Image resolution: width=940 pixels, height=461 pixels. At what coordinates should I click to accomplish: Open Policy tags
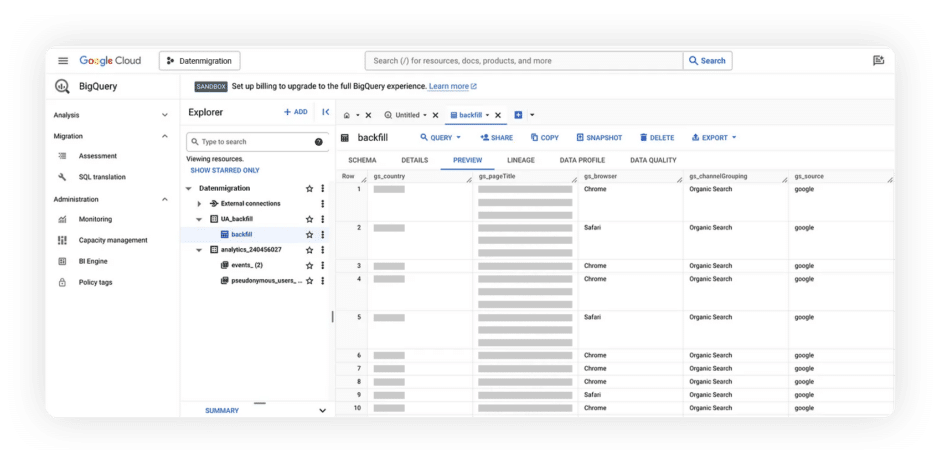click(95, 282)
